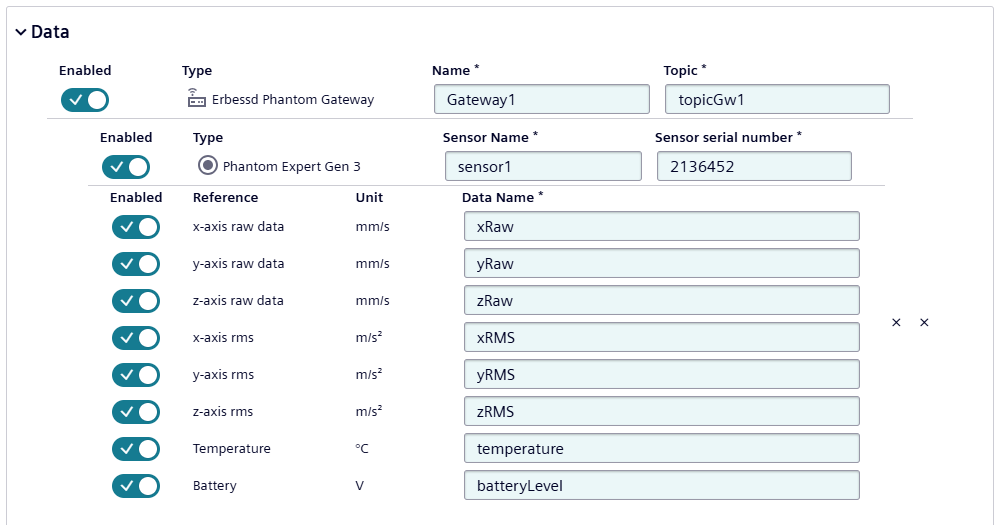The image size is (1002, 525).
Task: Click the Sensor serial number field
Action: click(754, 166)
